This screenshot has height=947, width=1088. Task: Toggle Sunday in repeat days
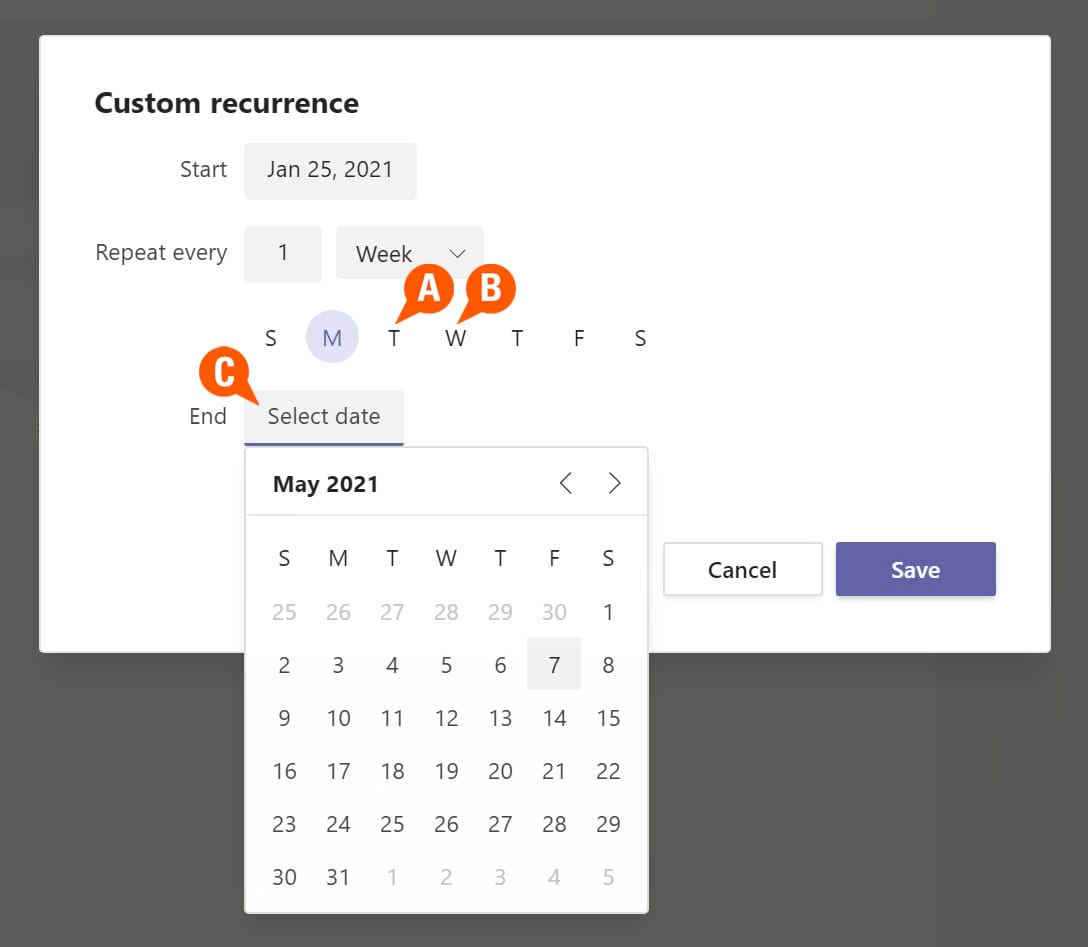pos(270,338)
